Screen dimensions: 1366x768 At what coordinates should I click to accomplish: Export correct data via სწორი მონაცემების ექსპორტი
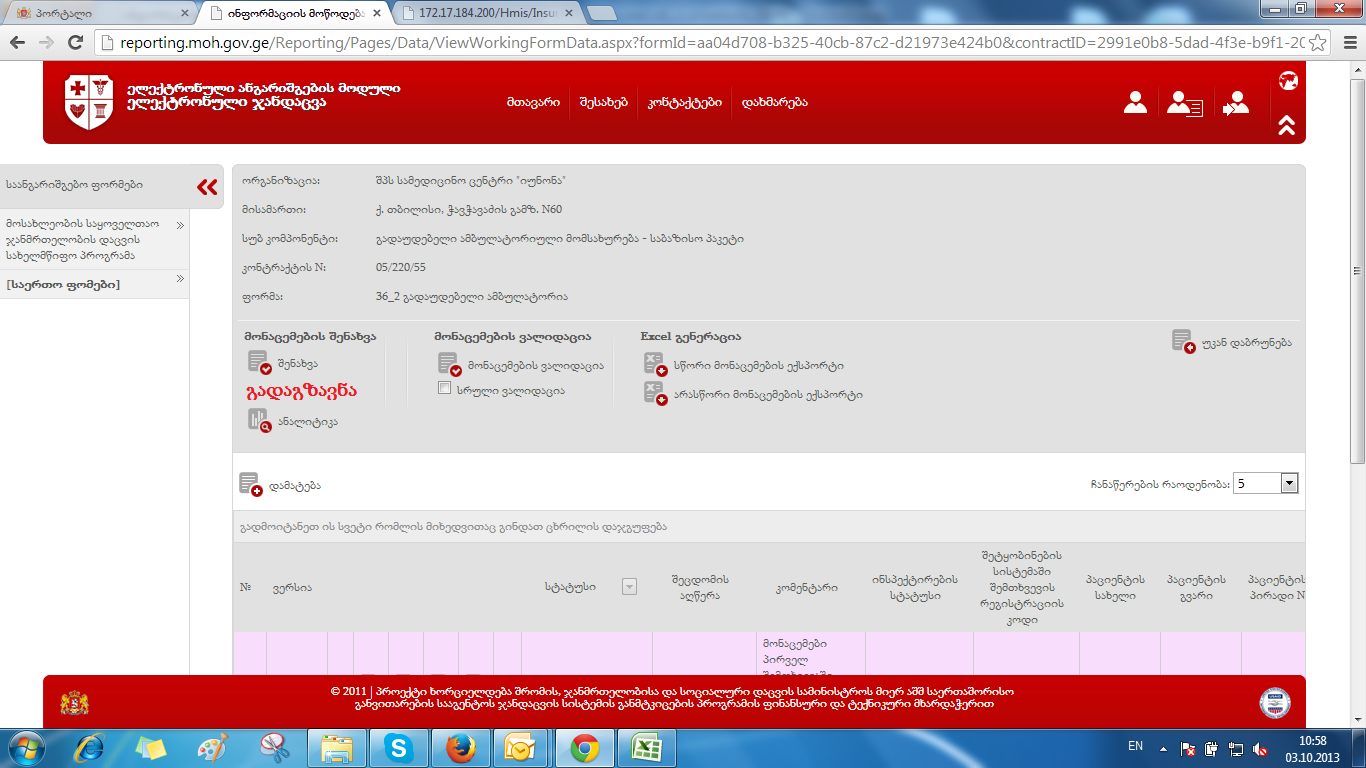(x=655, y=365)
